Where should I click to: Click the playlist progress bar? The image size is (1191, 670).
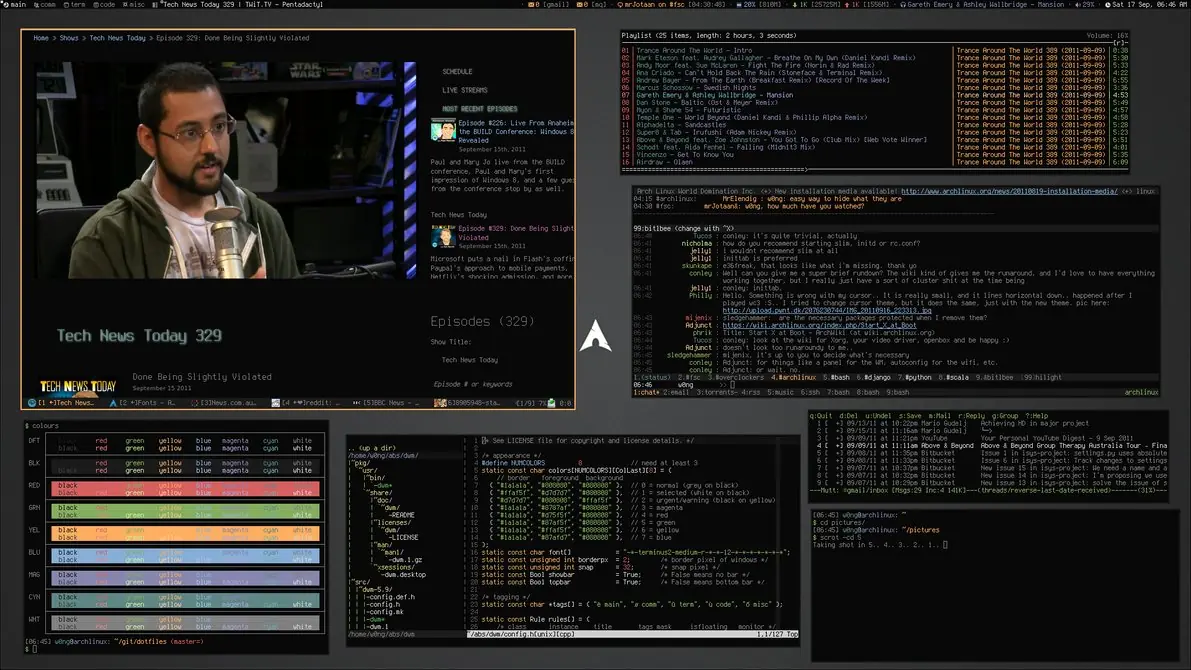point(875,169)
